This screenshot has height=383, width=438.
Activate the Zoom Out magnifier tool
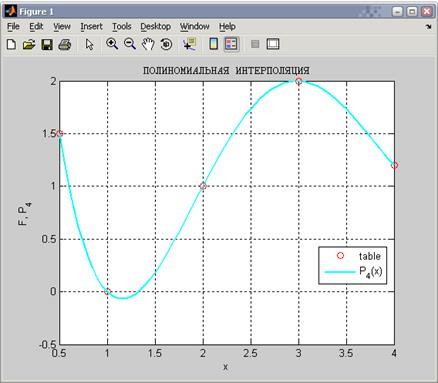coord(130,44)
